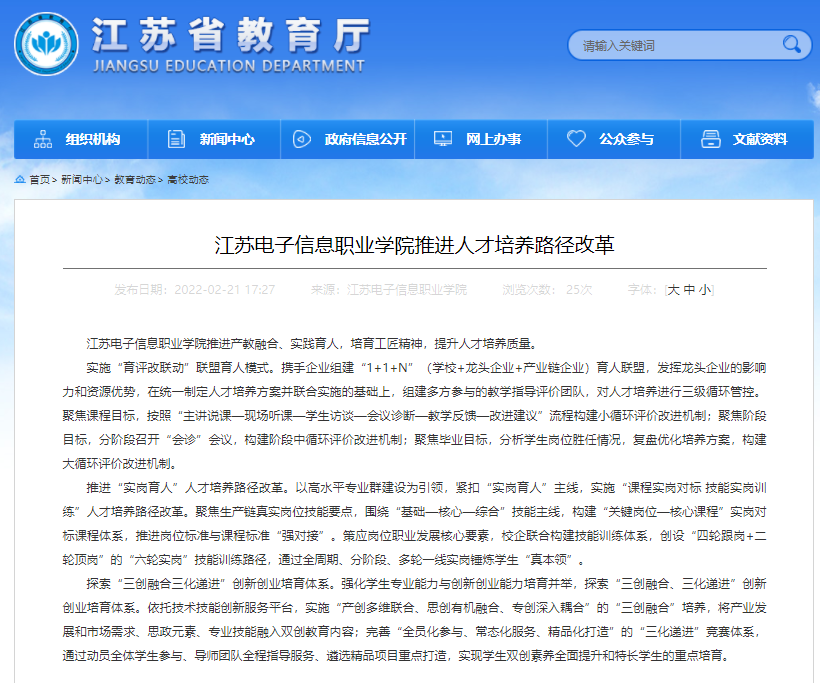This screenshot has width=820, height=683.
Task: Click the breadcrumb home icon
Action: click(x=20, y=179)
